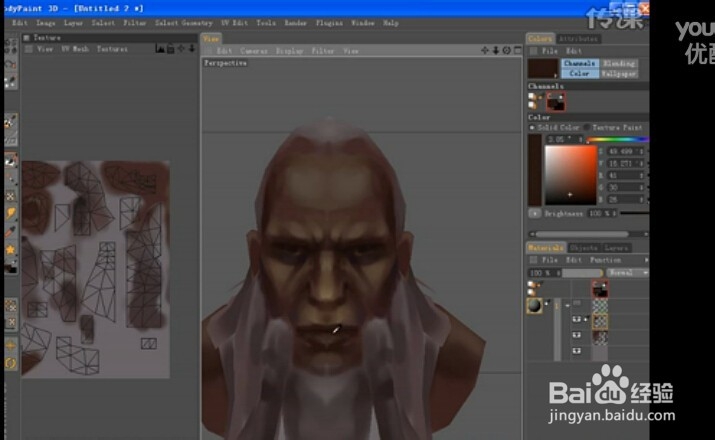This screenshot has height=440, width=715.
Task: Pick a hue on the rainbow hue slider
Action: (x=617, y=140)
